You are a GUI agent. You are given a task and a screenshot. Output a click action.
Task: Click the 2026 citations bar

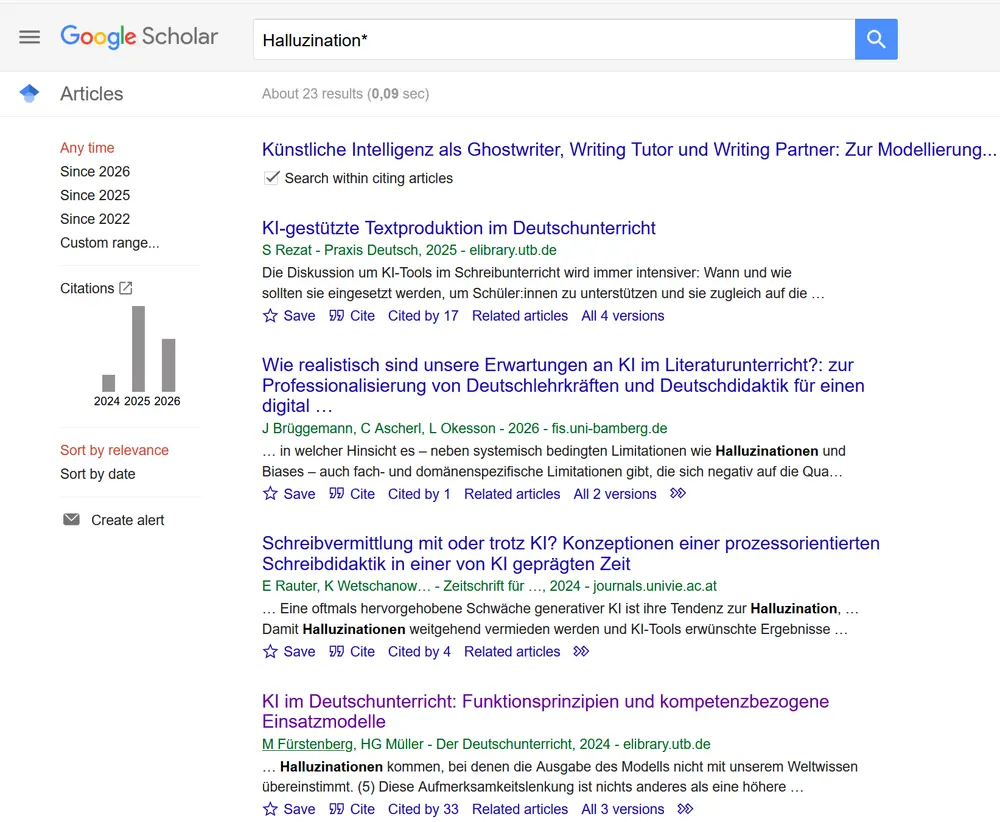[x=168, y=365]
